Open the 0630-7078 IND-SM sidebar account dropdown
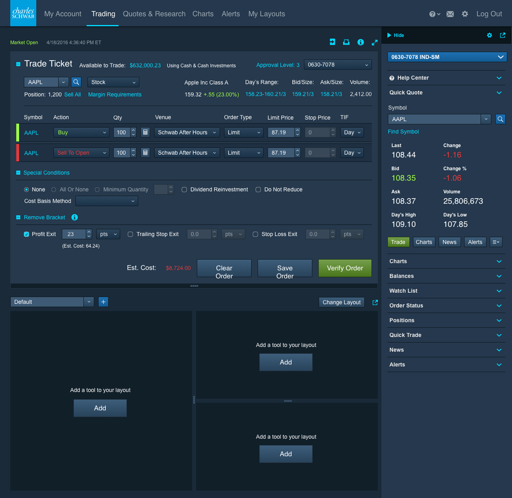The image size is (512, 498). [x=447, y=57]
